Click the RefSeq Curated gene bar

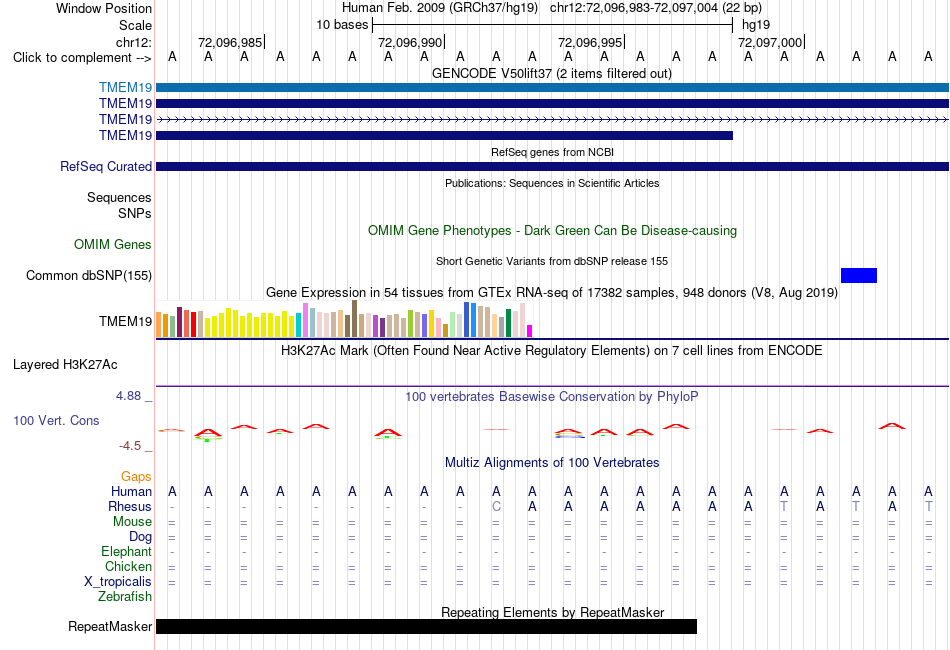pos(553,167)
